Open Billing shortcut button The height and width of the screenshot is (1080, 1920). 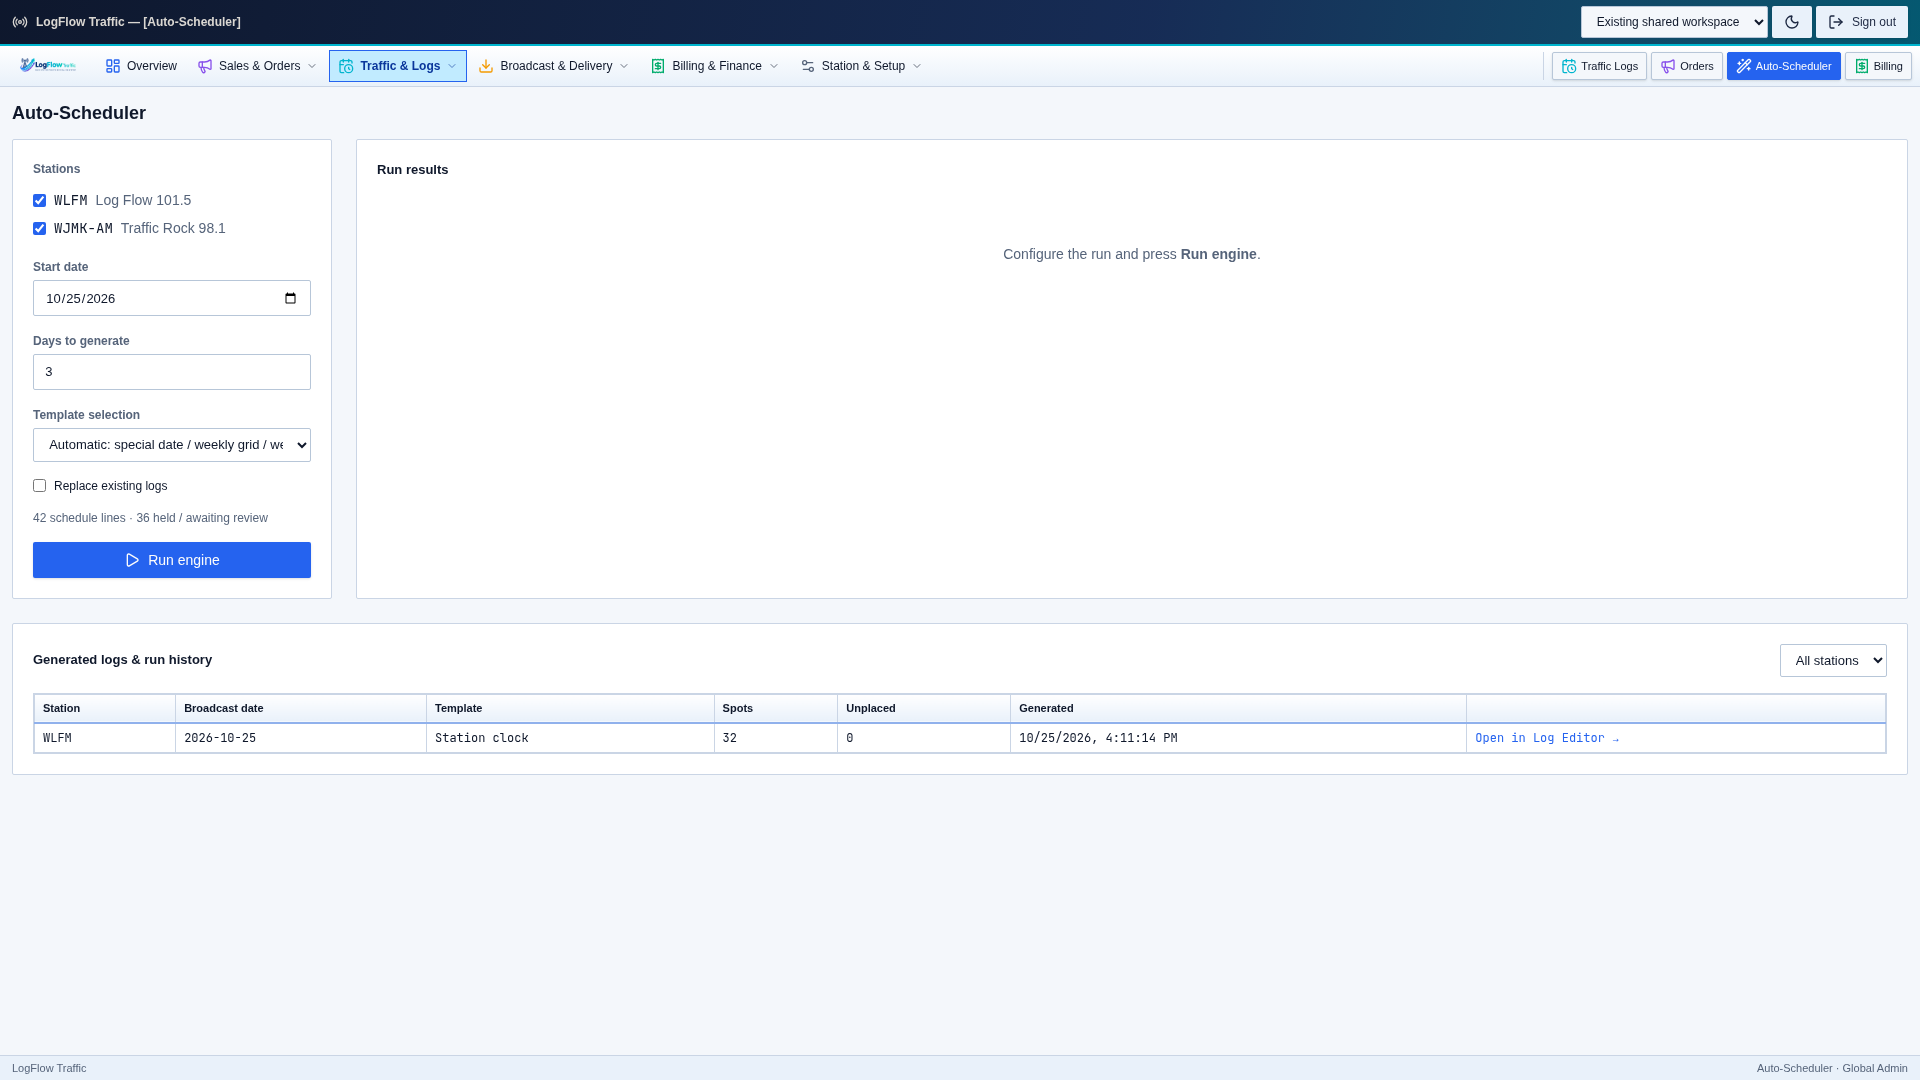1878,66
